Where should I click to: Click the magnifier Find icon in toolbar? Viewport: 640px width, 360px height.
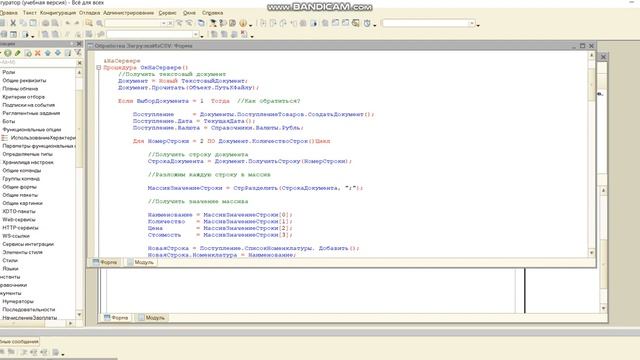(x=99, y=23)
